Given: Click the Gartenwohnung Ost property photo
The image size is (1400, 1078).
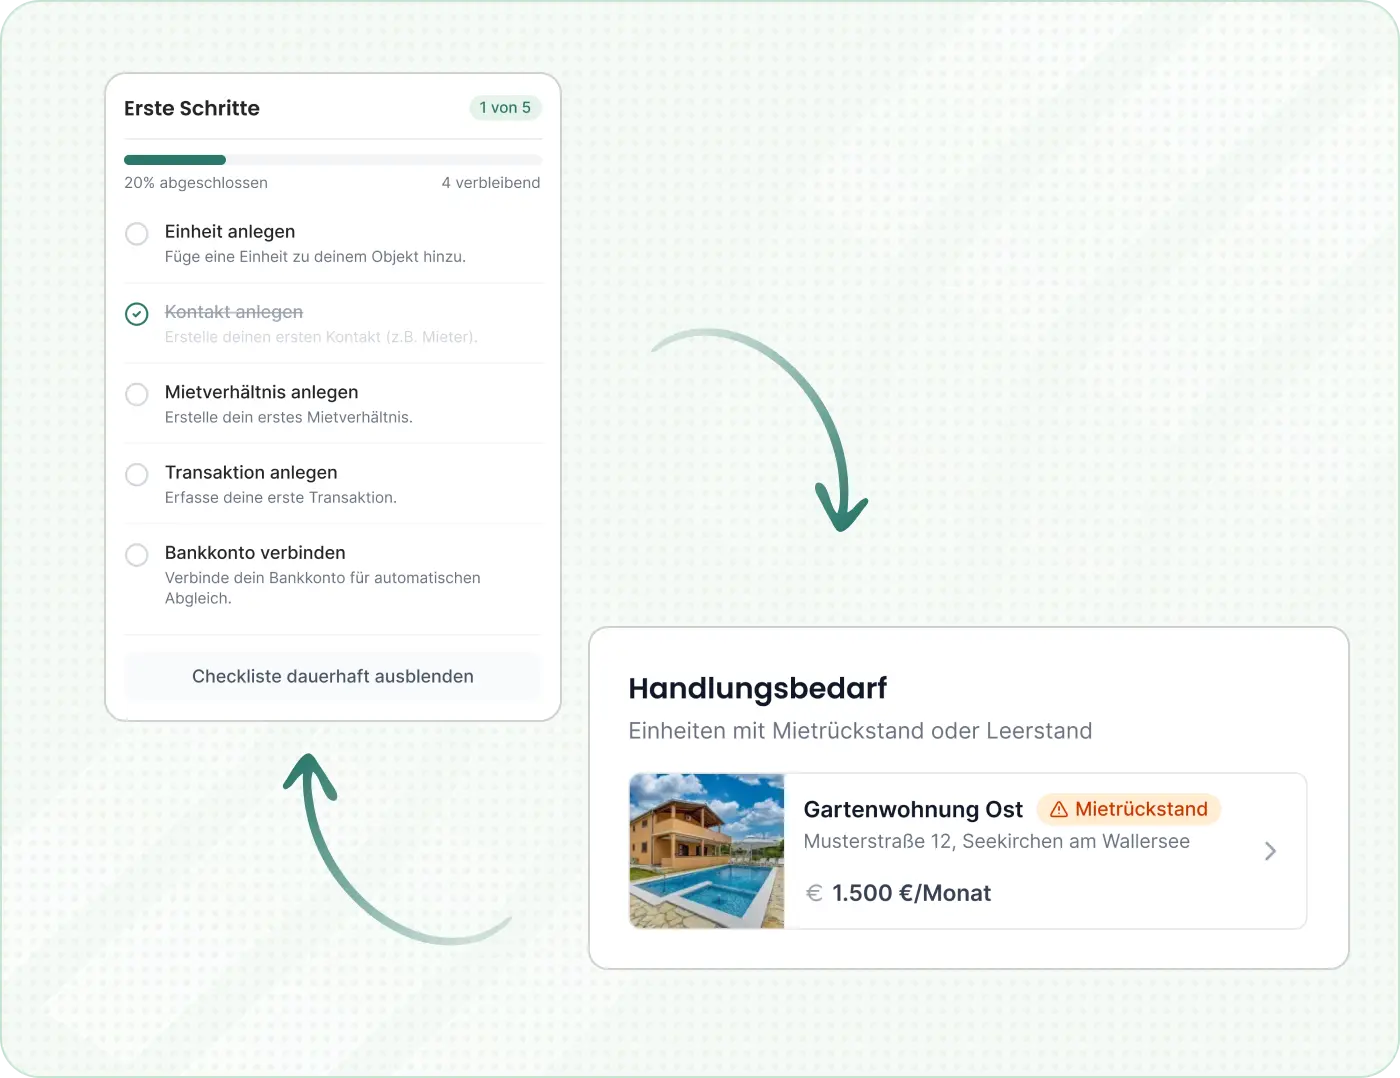Looking at the screenshot, I should 706,851.
